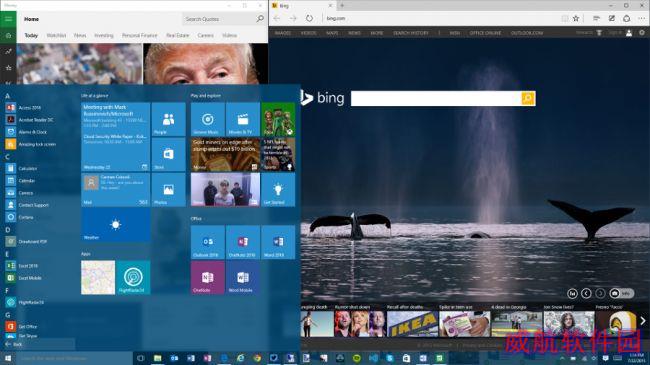This screenshot has width=650, height=365.
Task: Open the Videos link on Bing bar
Action: (308, 33)
